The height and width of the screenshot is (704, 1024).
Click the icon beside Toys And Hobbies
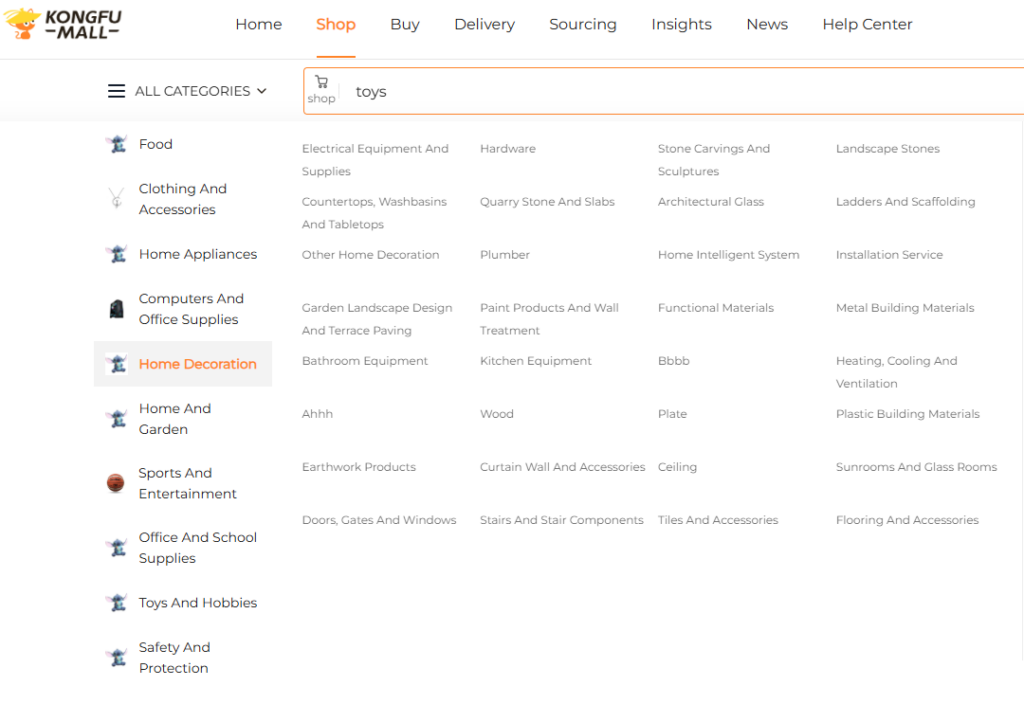coord(116,603)
